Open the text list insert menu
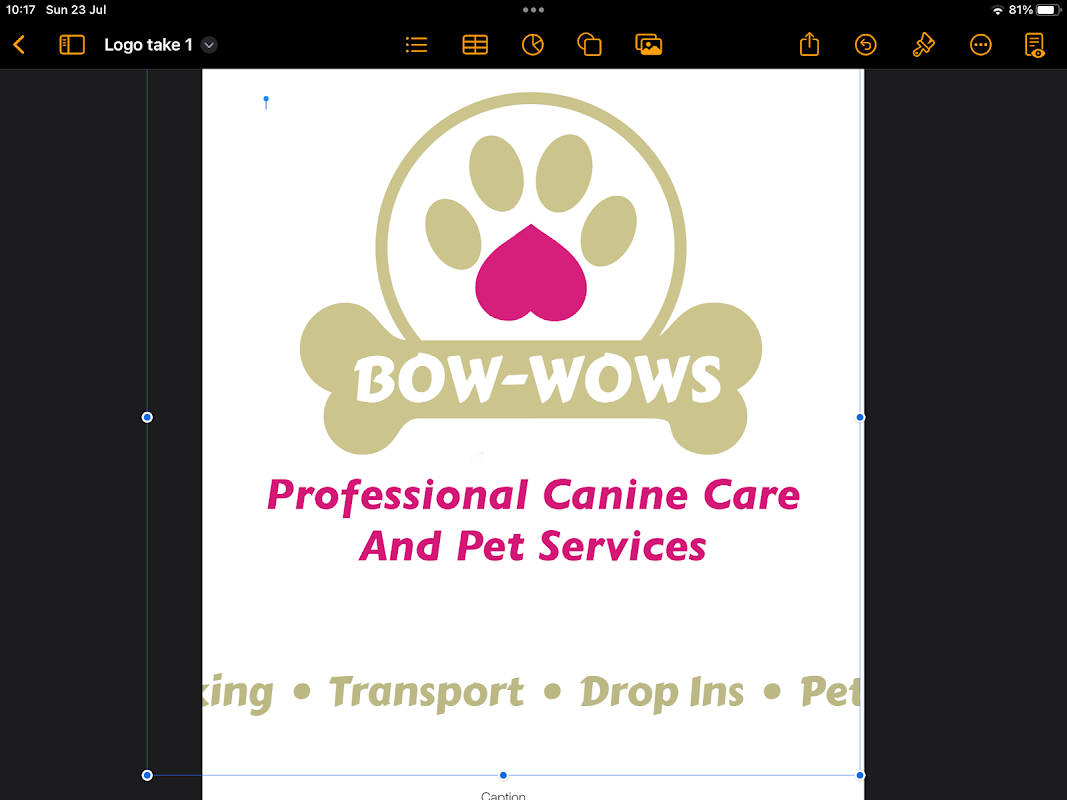This screenshot has width=1067, height=800. tap(416, 45)
